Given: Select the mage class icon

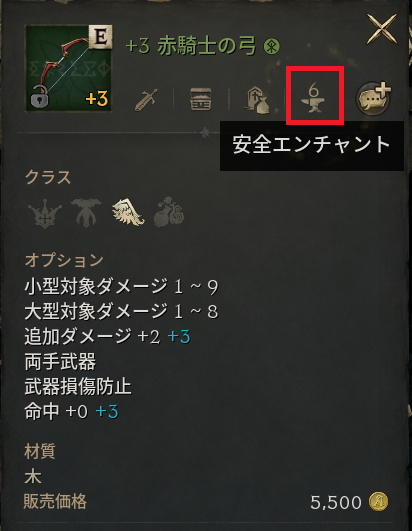Looking at the screenshot, I should pyautogui.click(x=169, y=212).
